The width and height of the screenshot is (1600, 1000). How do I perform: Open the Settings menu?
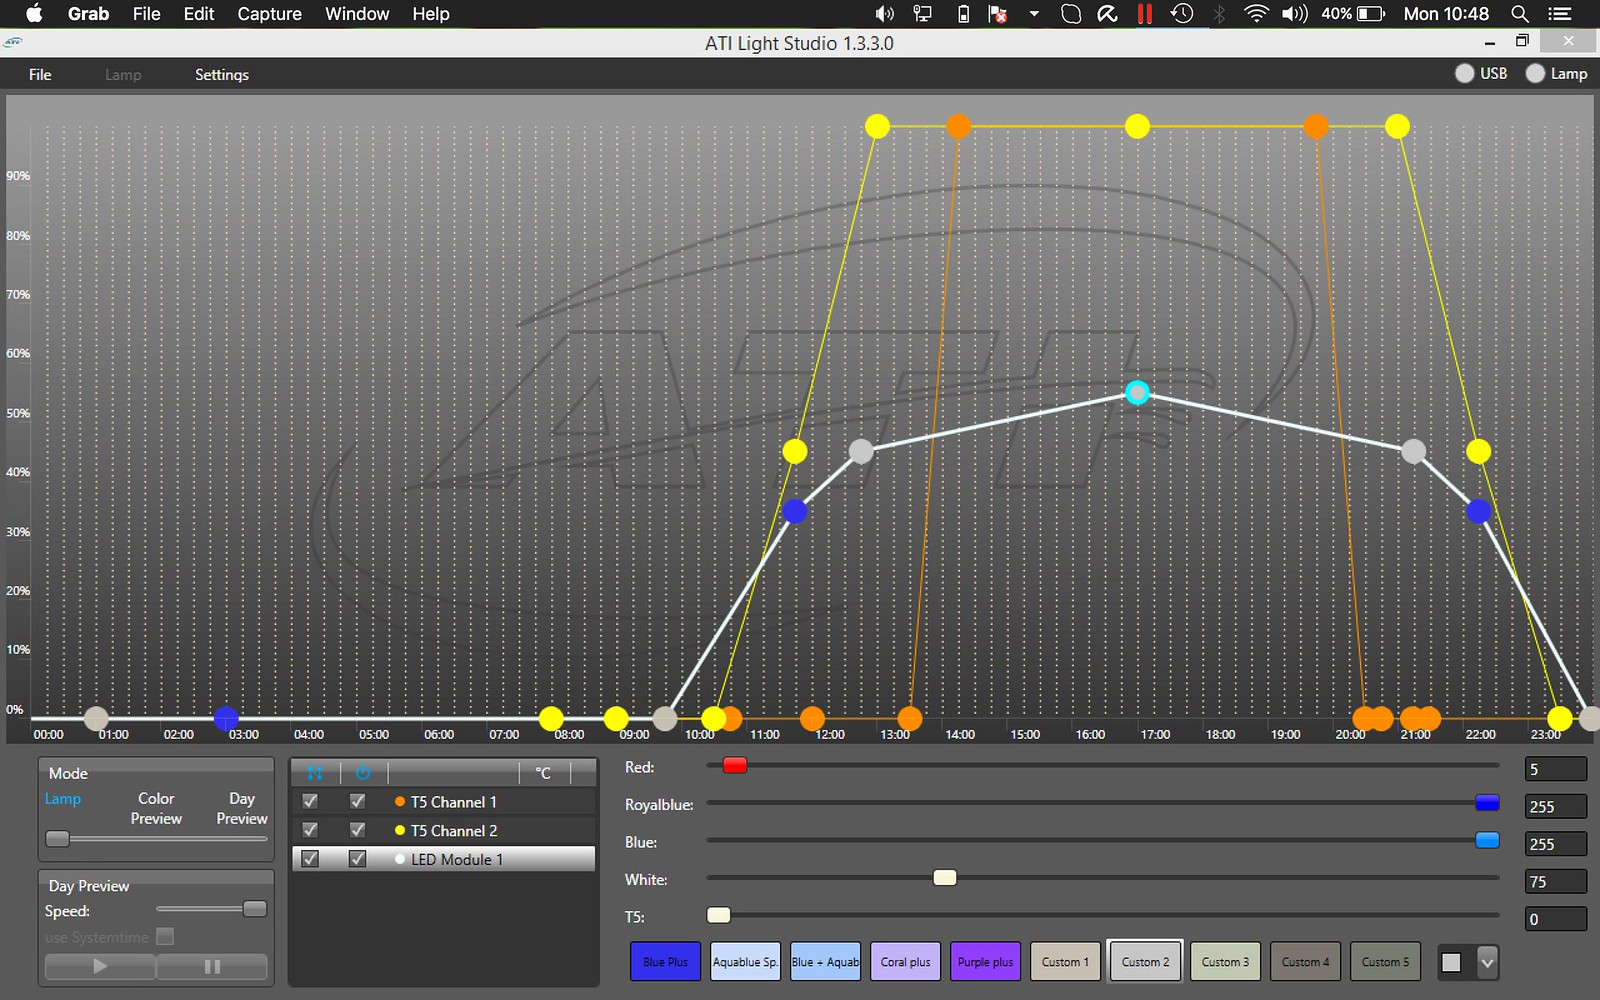coord(221,75)
